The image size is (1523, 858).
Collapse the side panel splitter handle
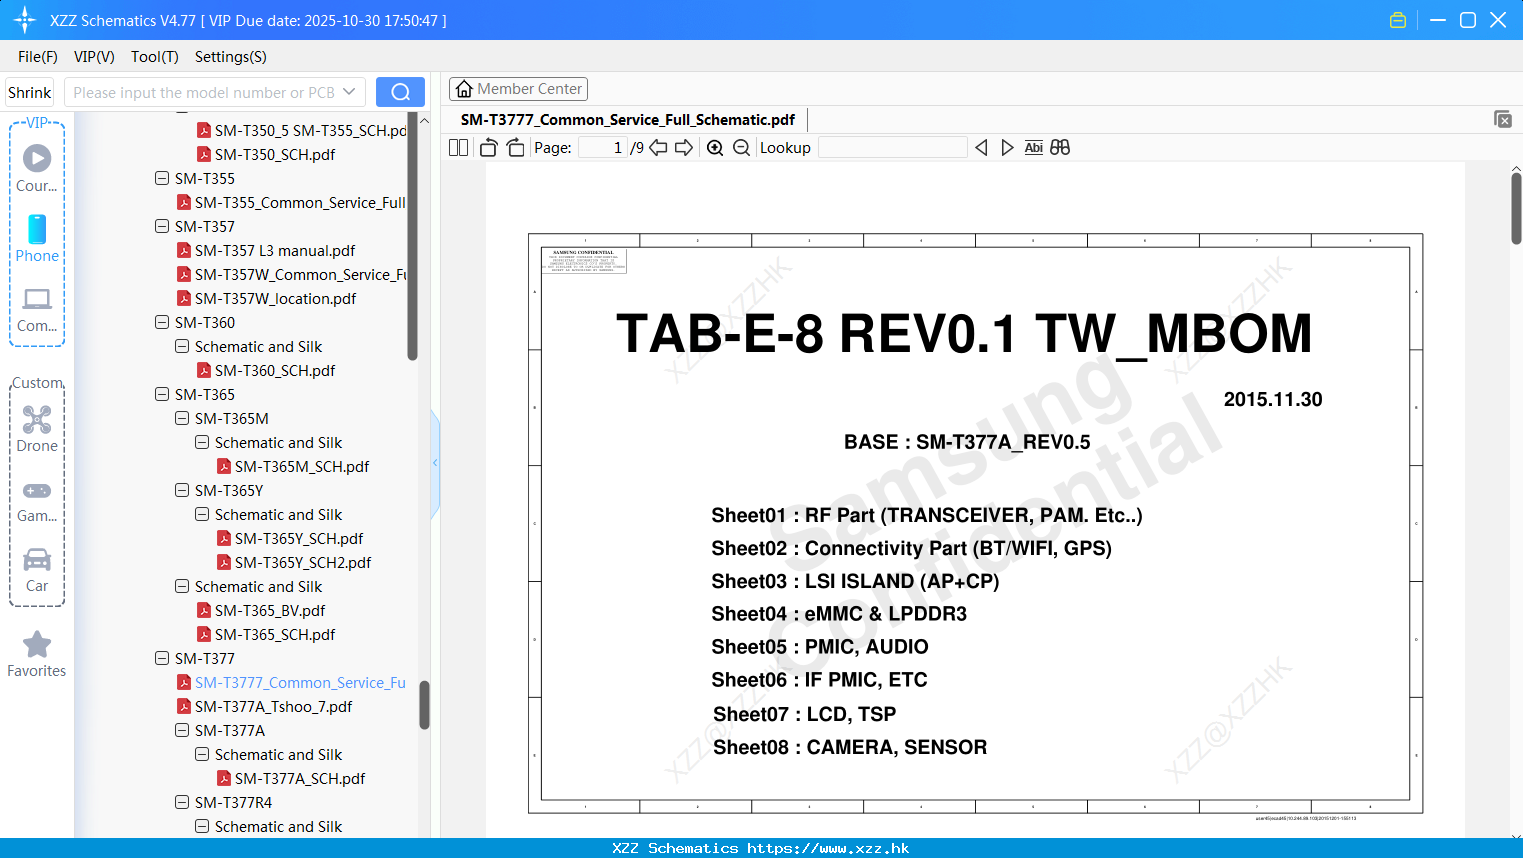point(435,463)
